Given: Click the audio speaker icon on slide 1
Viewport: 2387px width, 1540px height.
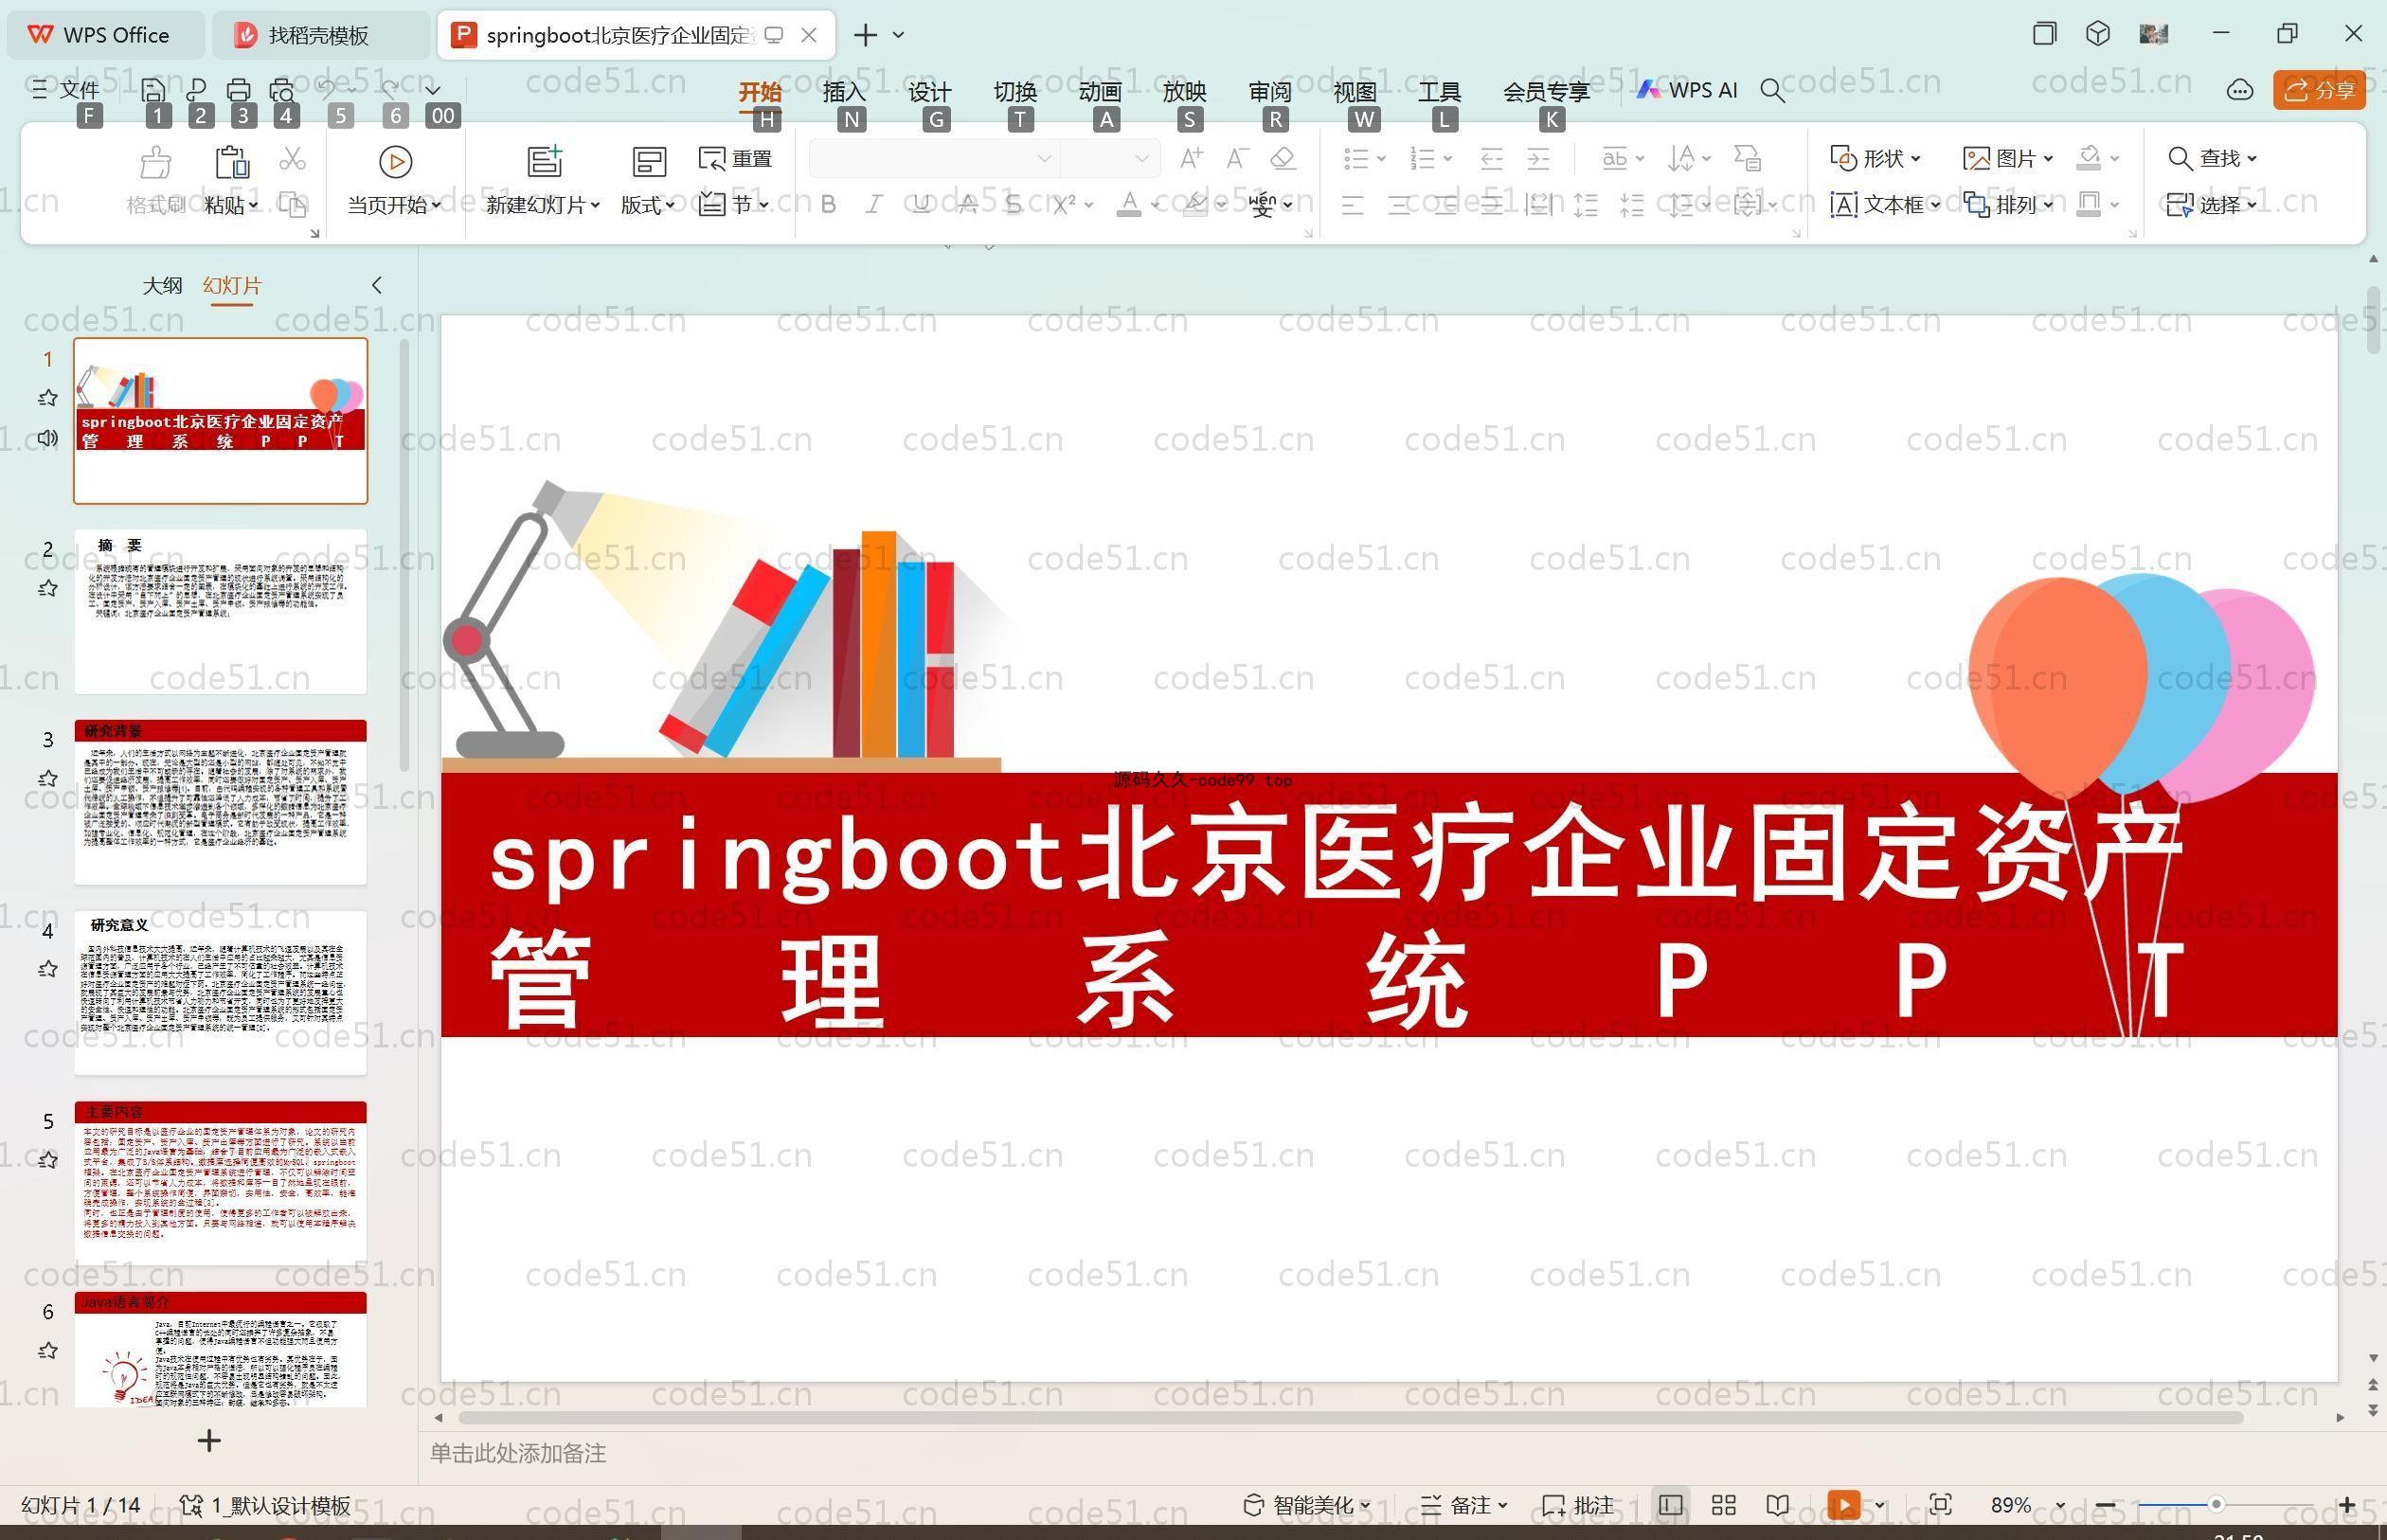Looking at the screenshot, I should pos(47,438).
